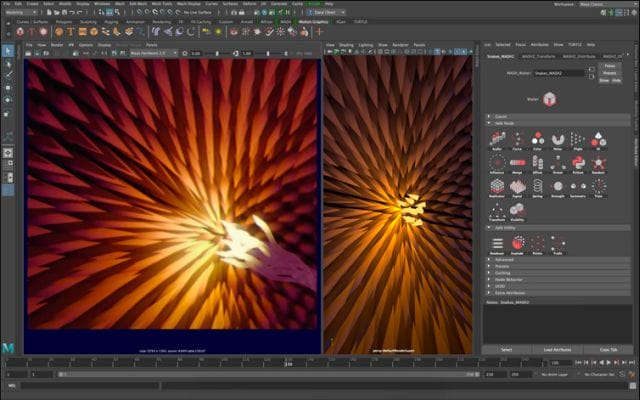The image size is (640, 400).
Task: Add the Color MASH node
Action: coord(537,138)
